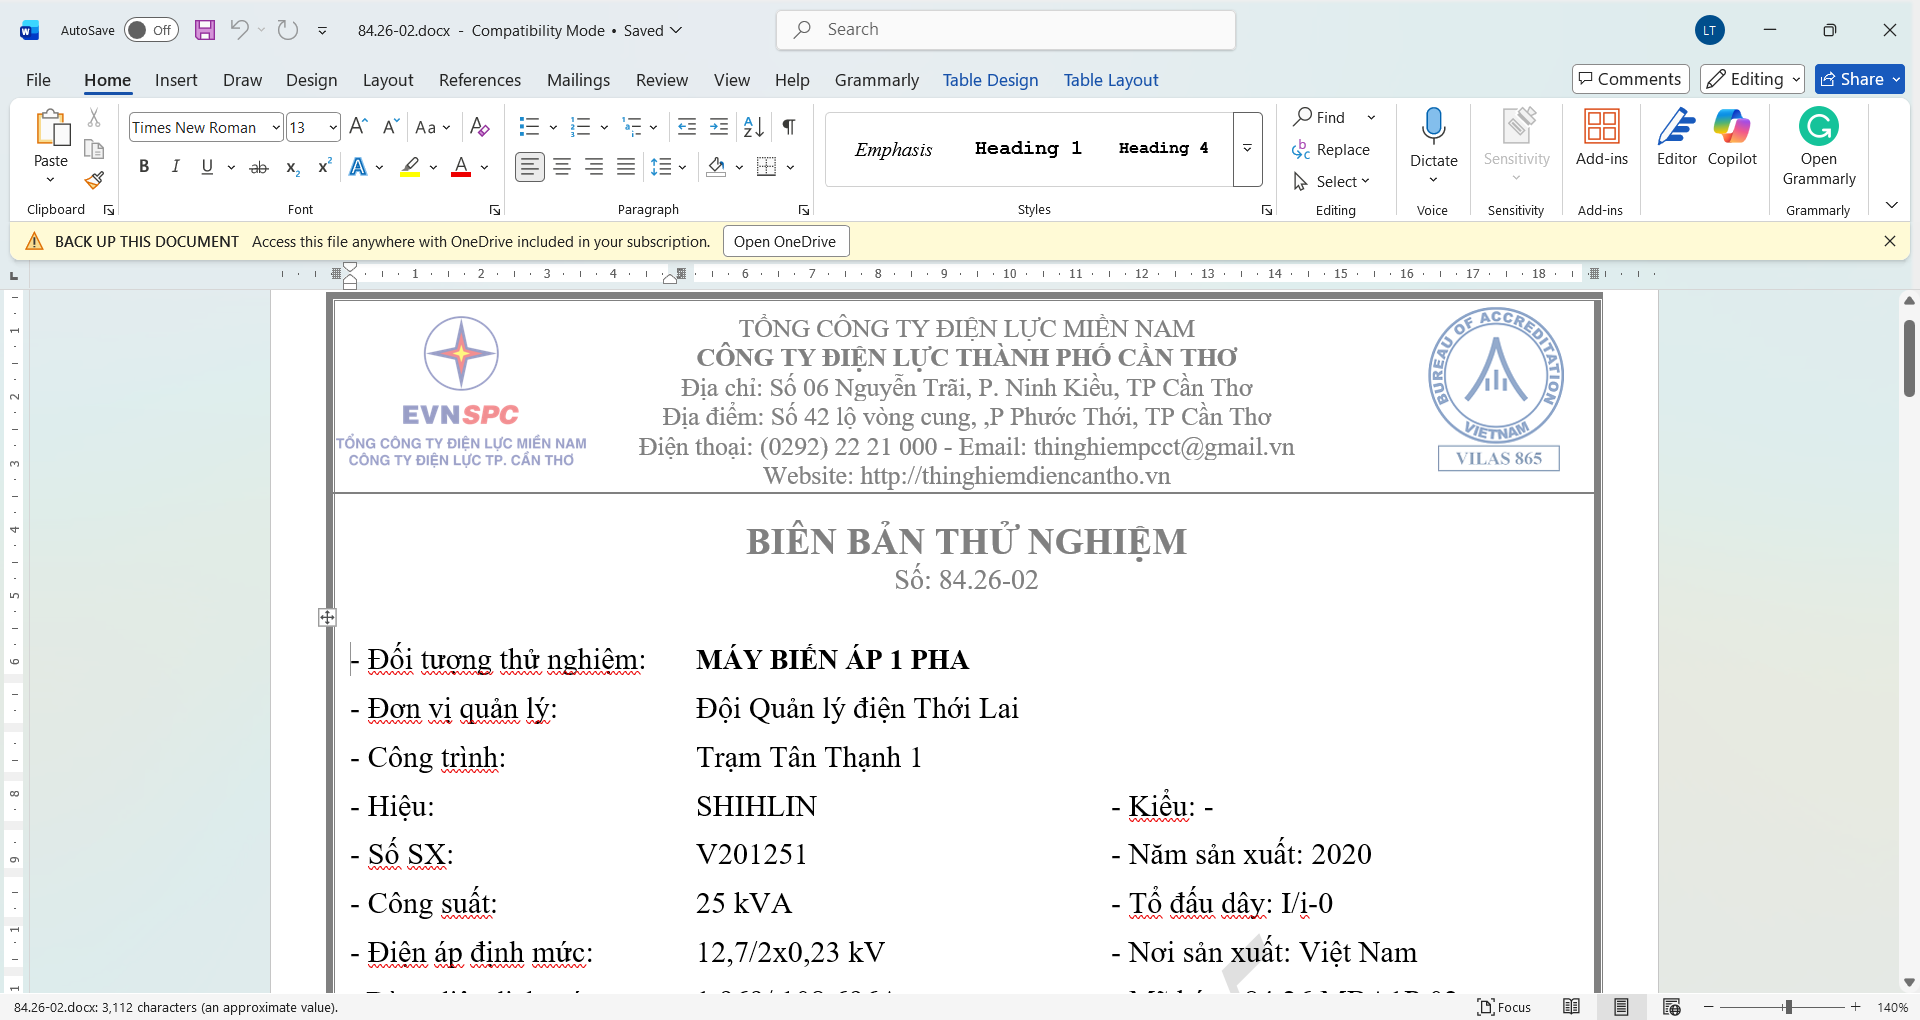Select the Italic formatting icon
Viewport: 1920px width, 1020px height.
pyautogui.click(x=175, y=167)
